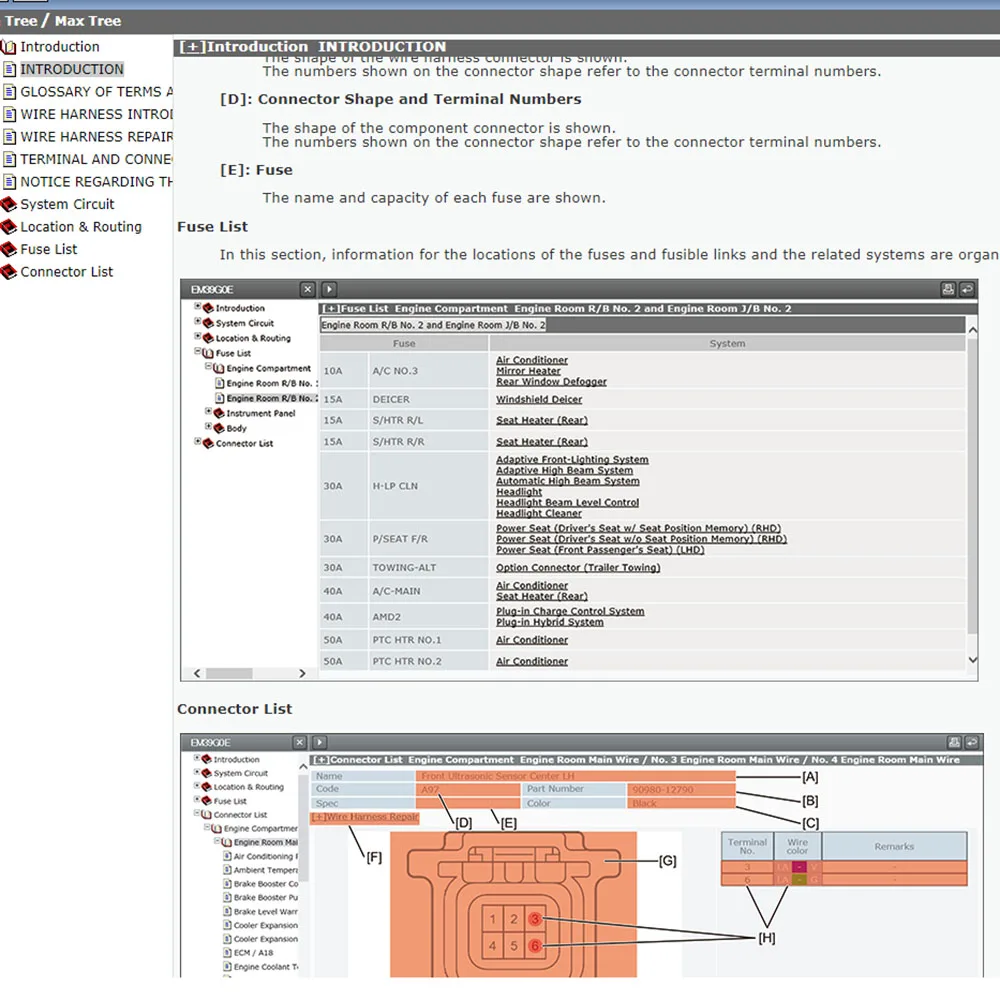The image size is (1000, 1000).
Task: Open Adaptive Front-Lighting System link
Action: pyautogui.click(x=572, y=460)
